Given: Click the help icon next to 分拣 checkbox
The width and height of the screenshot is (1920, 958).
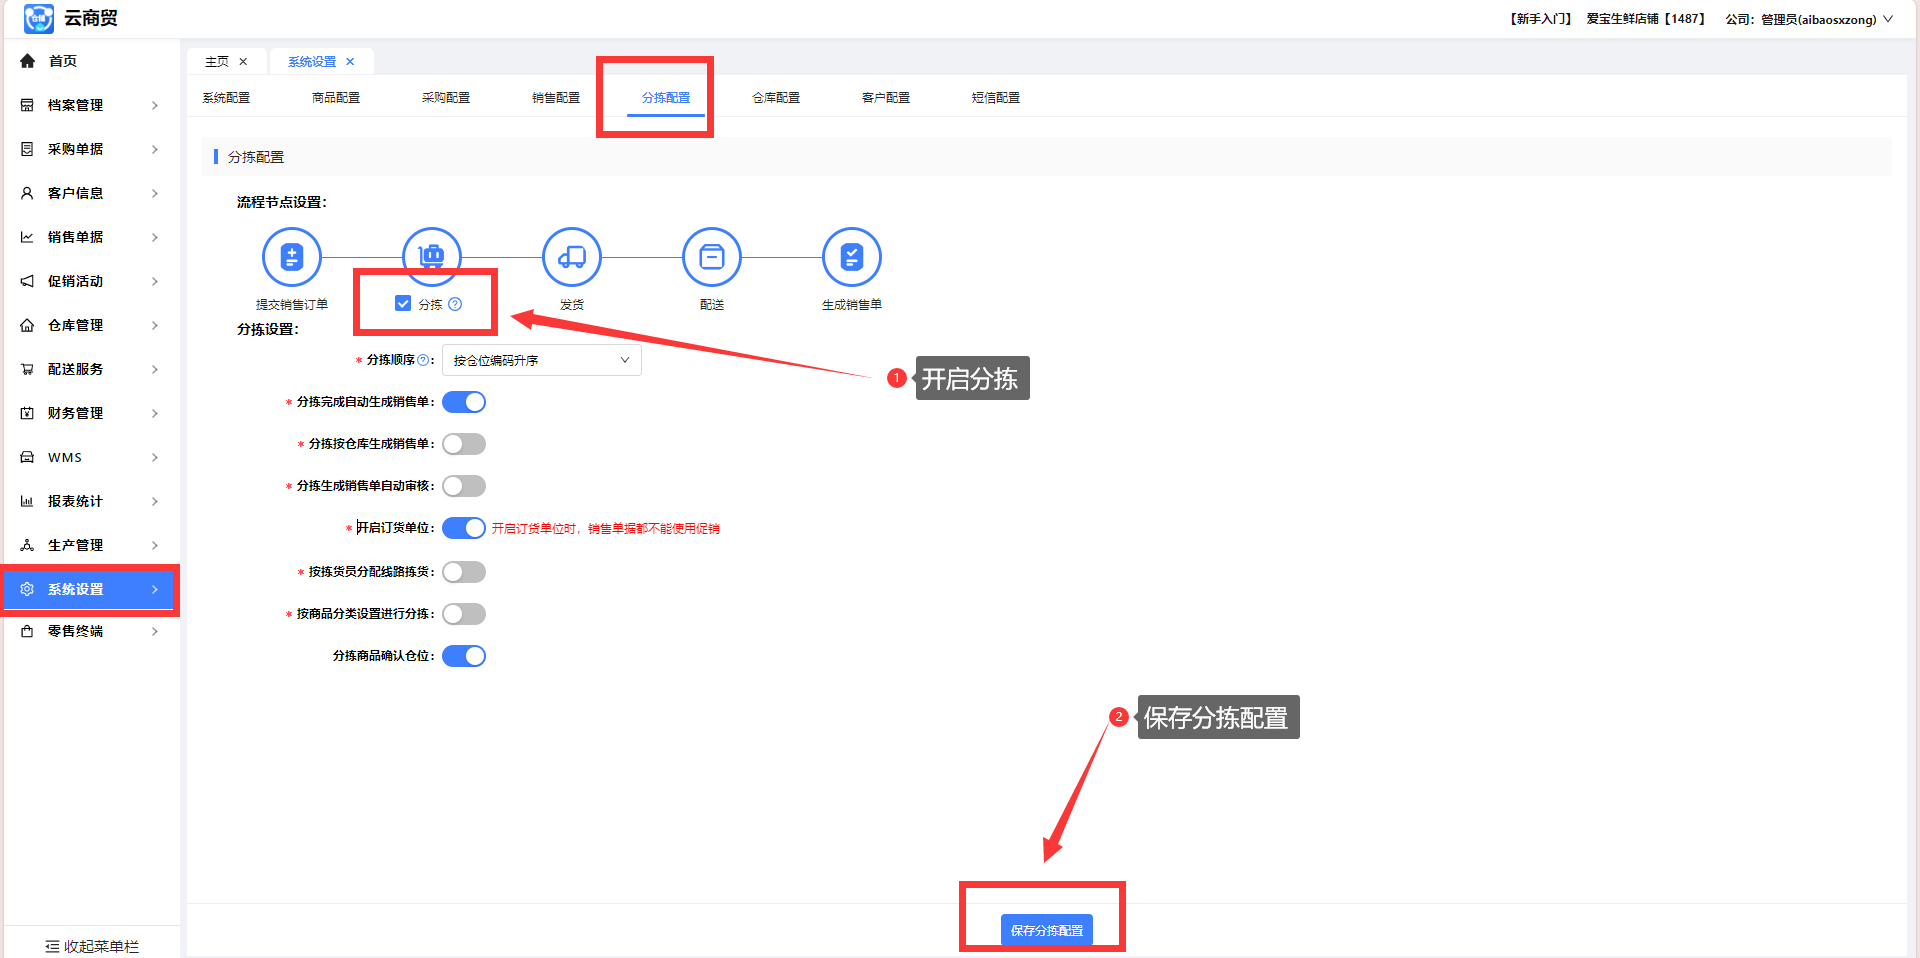Looking at the screenshot, I should [x=455, y=304].
